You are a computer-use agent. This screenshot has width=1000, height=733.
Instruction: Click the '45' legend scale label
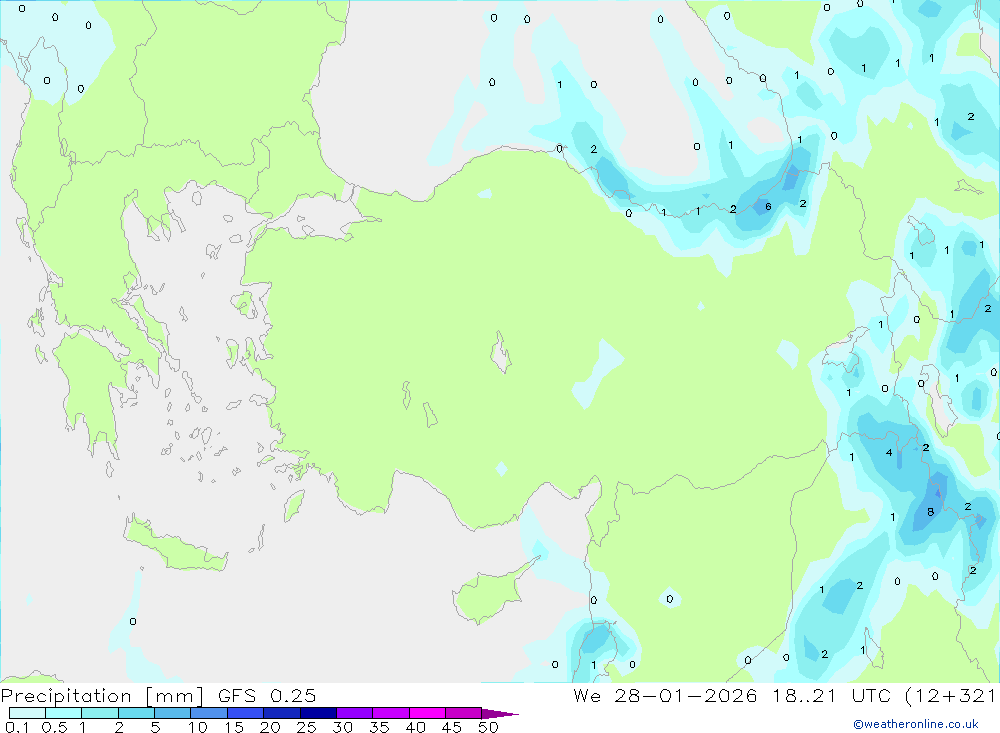click(x=452, y=727)
